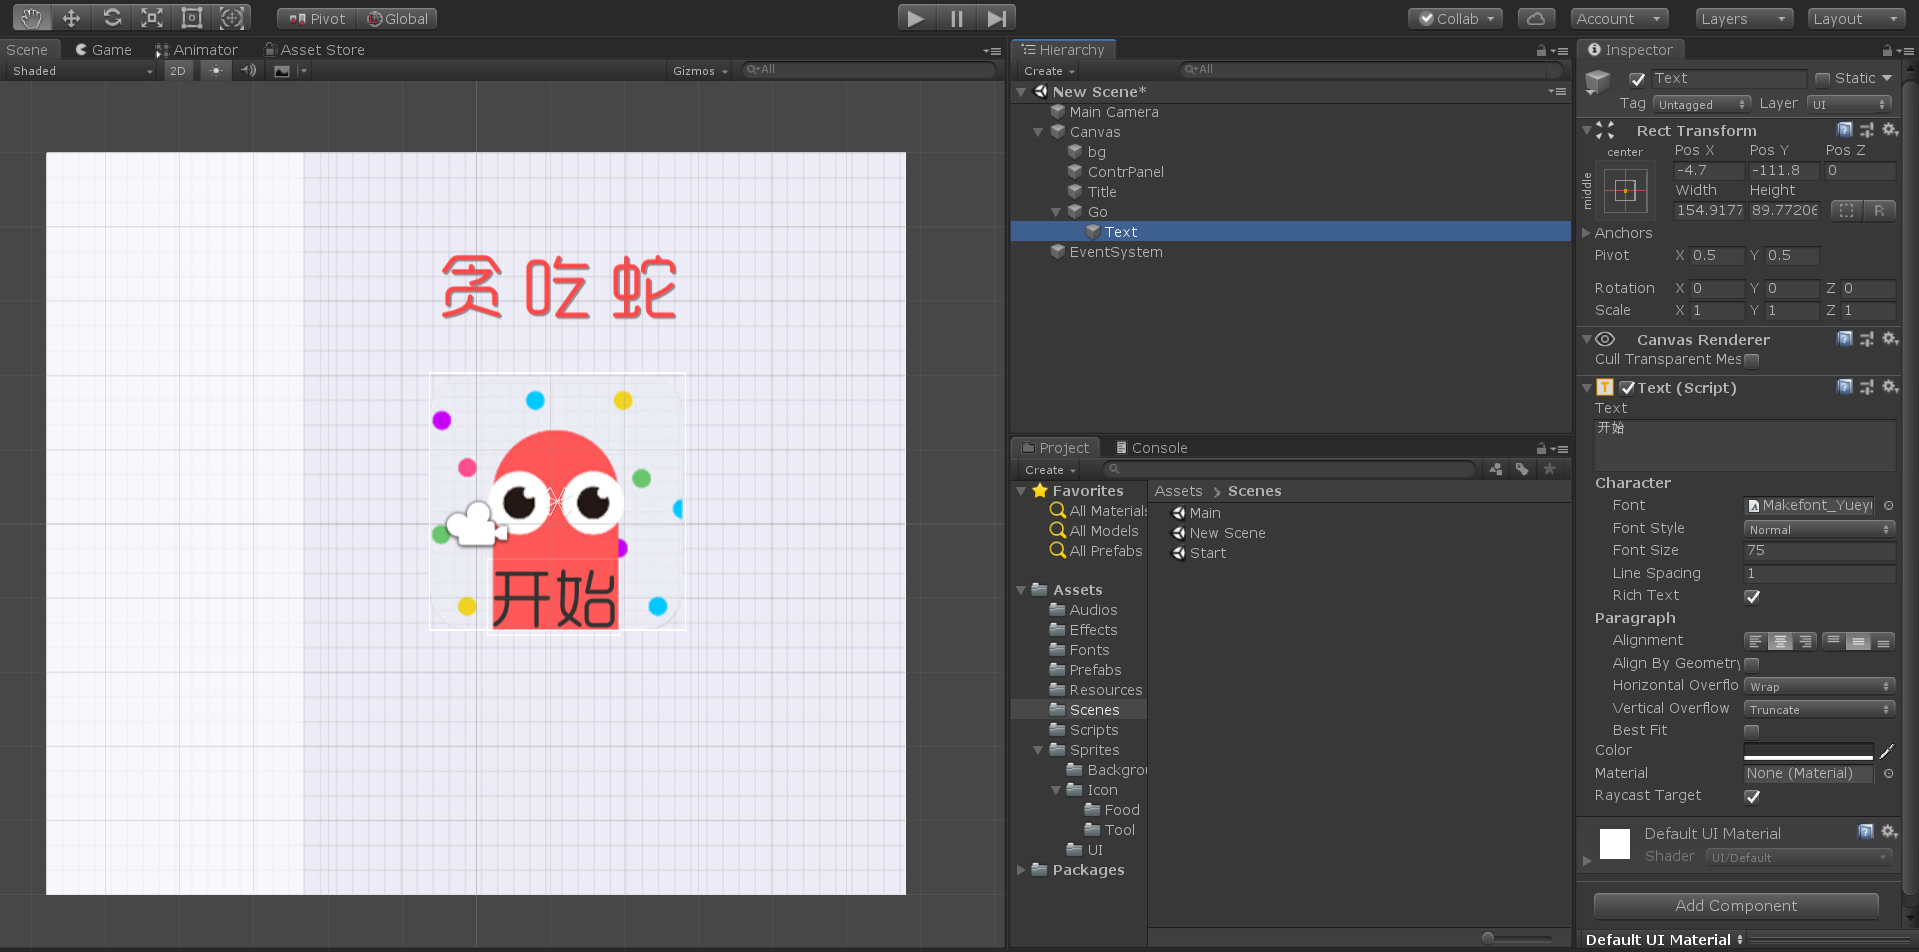Select the Rotate tool
Image resolution: width=1919 pixels, height=952 pixels.
pos(112,18)
